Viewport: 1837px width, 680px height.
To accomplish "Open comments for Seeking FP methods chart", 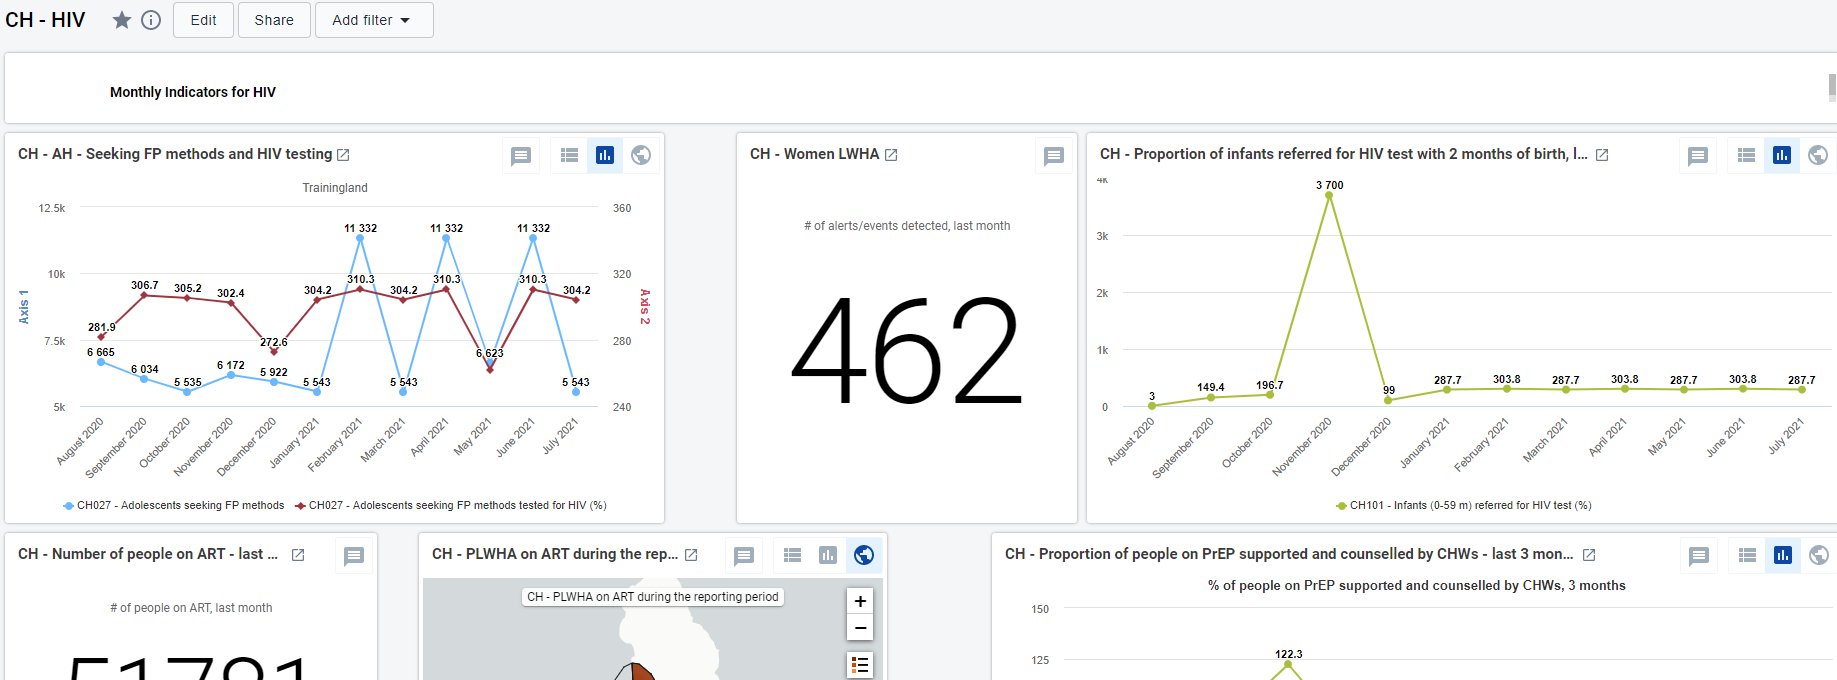I will tap(521, 155).
